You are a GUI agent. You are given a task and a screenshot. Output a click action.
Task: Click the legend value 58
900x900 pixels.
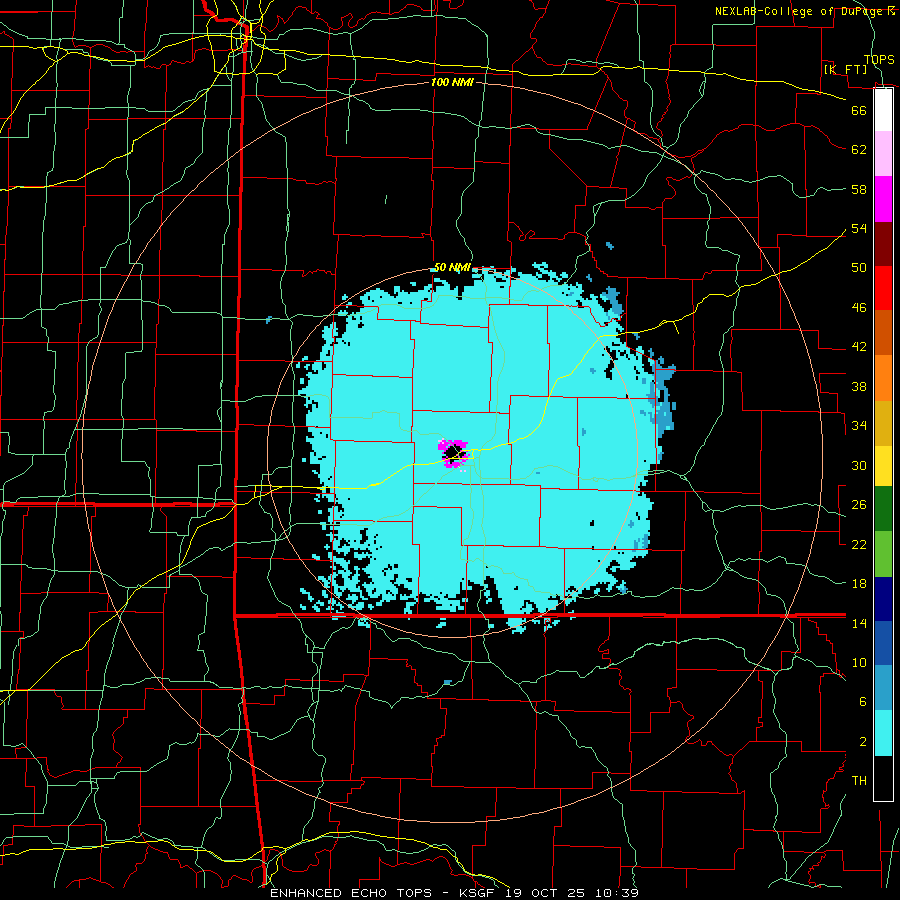859,189
